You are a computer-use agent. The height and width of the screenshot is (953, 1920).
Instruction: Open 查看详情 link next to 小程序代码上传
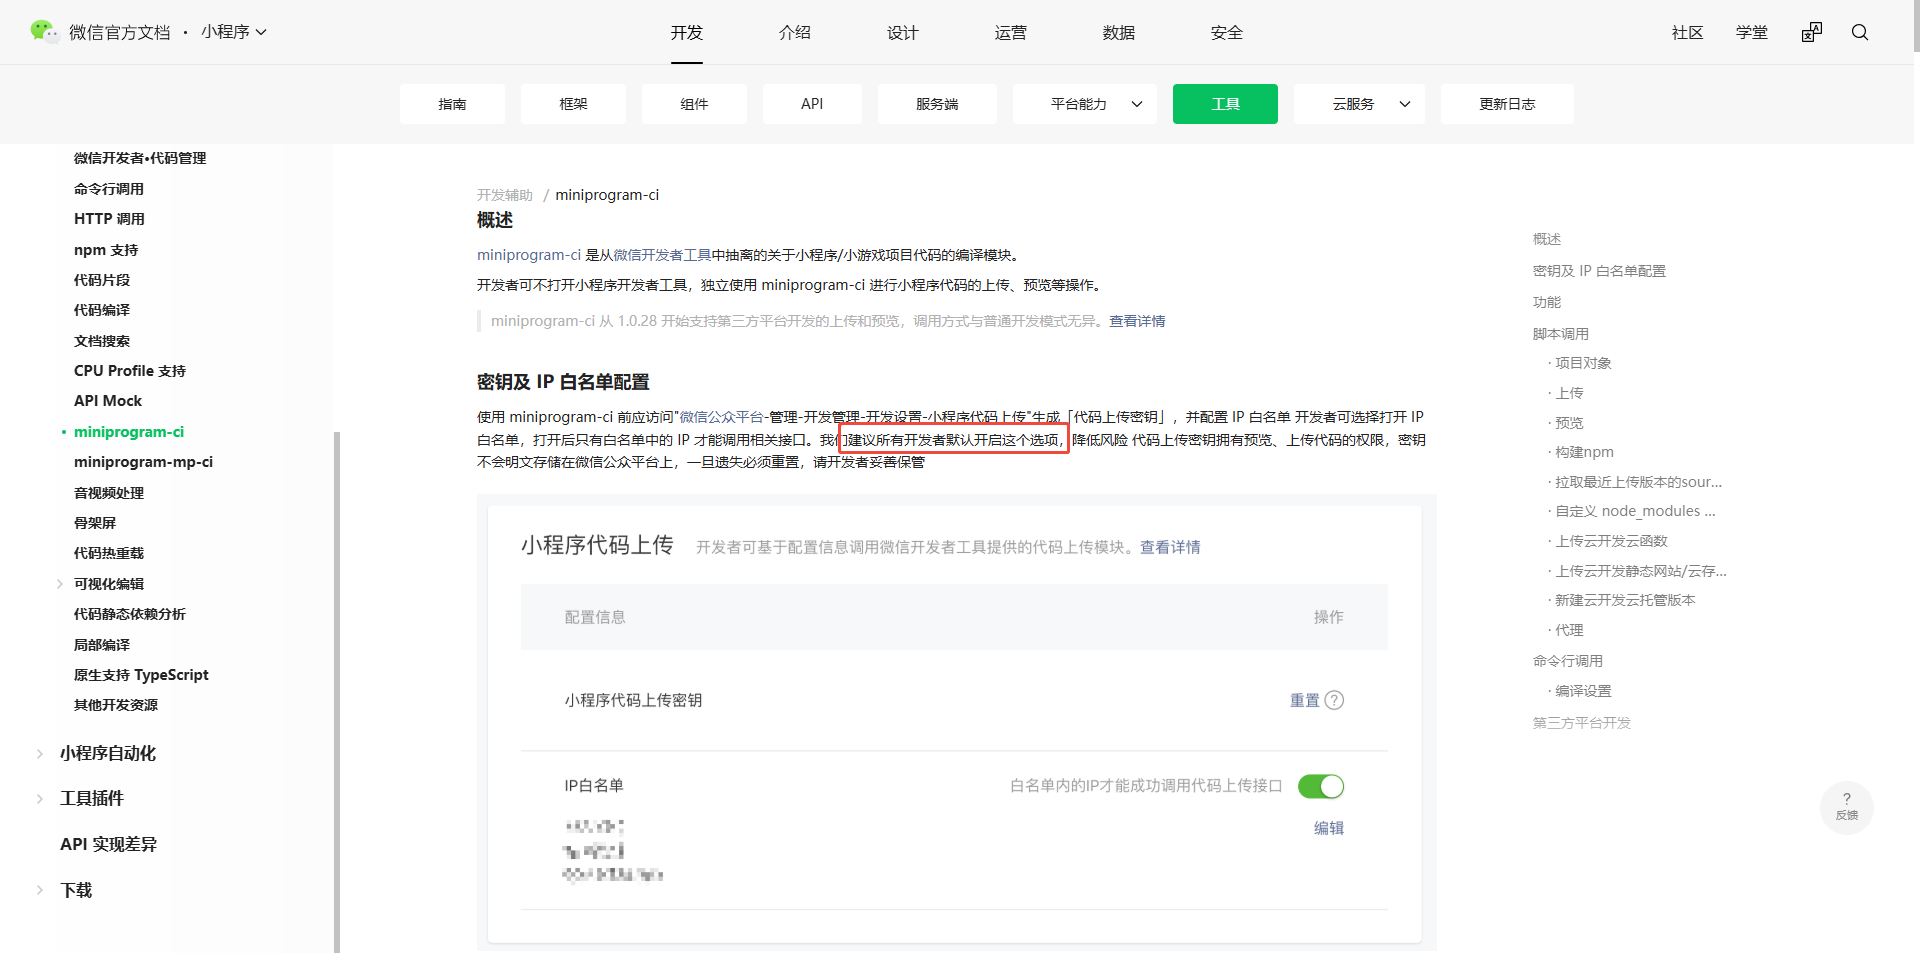click(1170, 547)
